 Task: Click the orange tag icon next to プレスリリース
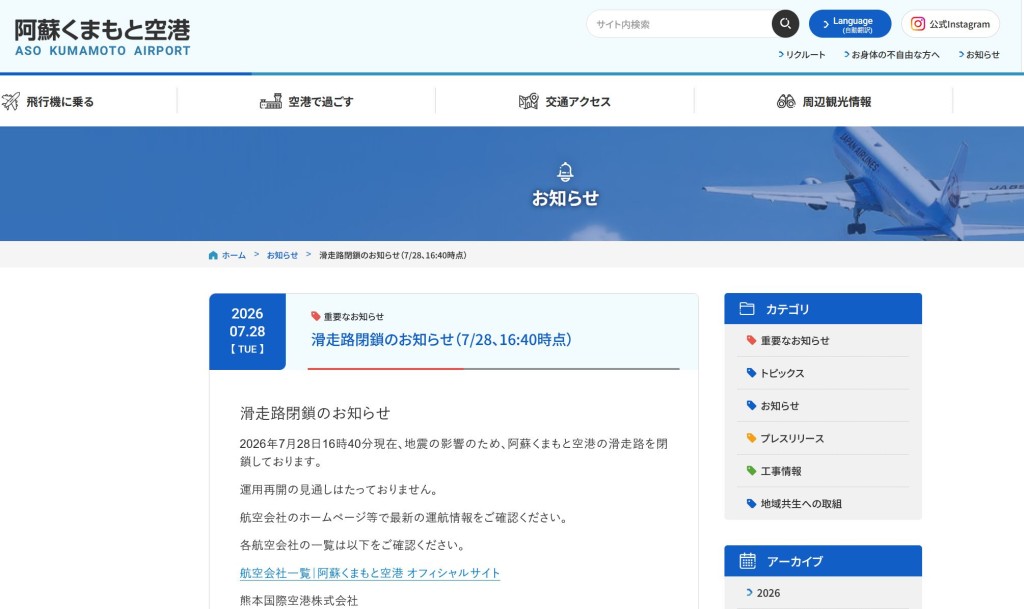coord(751,438)
